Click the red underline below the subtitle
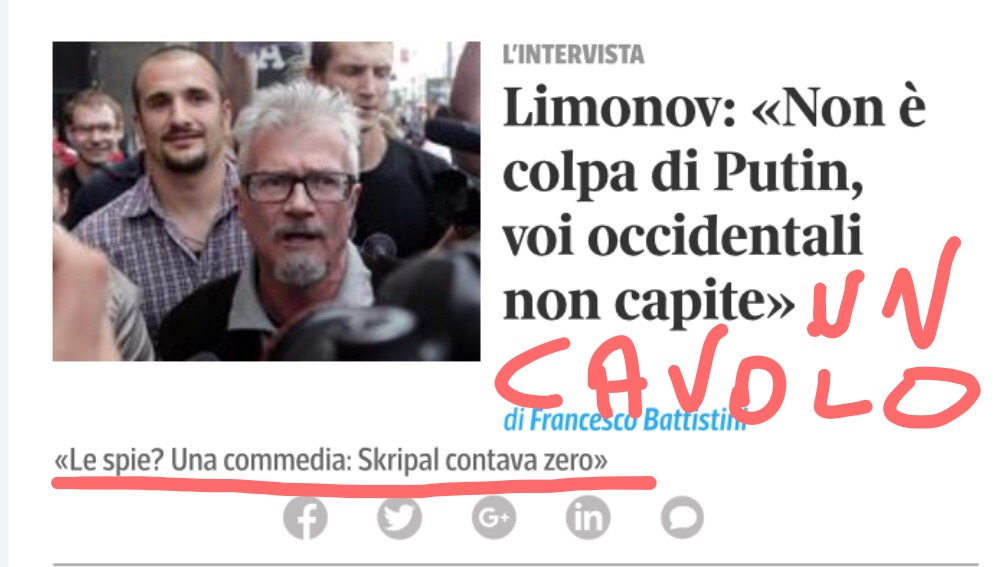Image resolution: width=998 pixels, height=567 pixels. click(354, 482)
